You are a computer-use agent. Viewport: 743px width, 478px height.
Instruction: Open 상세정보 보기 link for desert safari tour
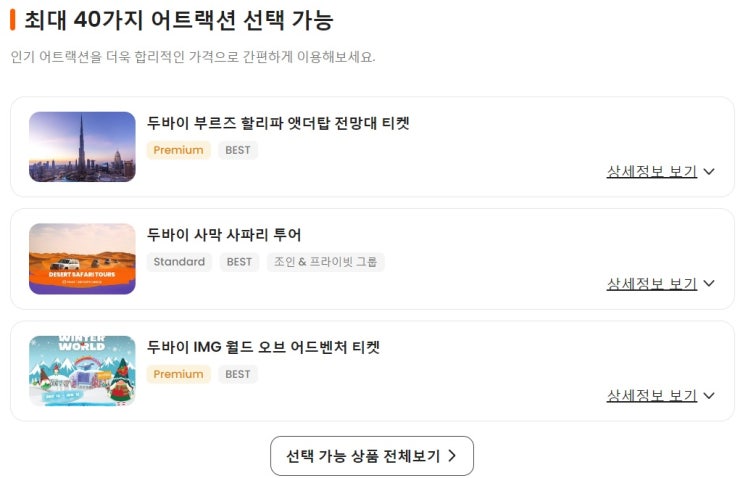(x=651, y=283)
